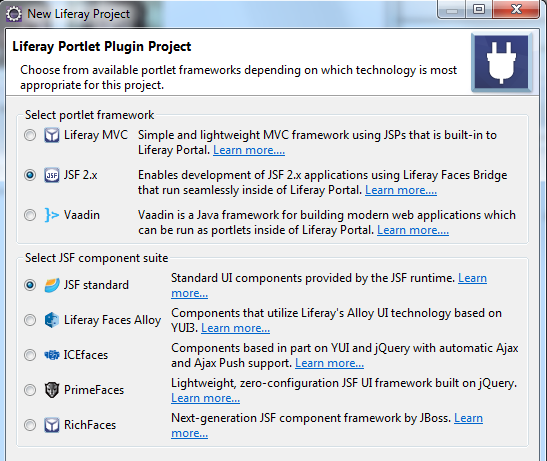
Task: Click the Liferay Faces Alloy icon
Action: pyautogui.click(x=52, y=320)
